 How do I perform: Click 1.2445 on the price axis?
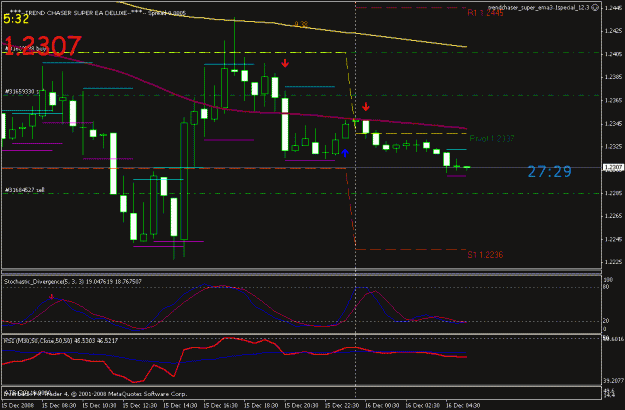[613, 8]
